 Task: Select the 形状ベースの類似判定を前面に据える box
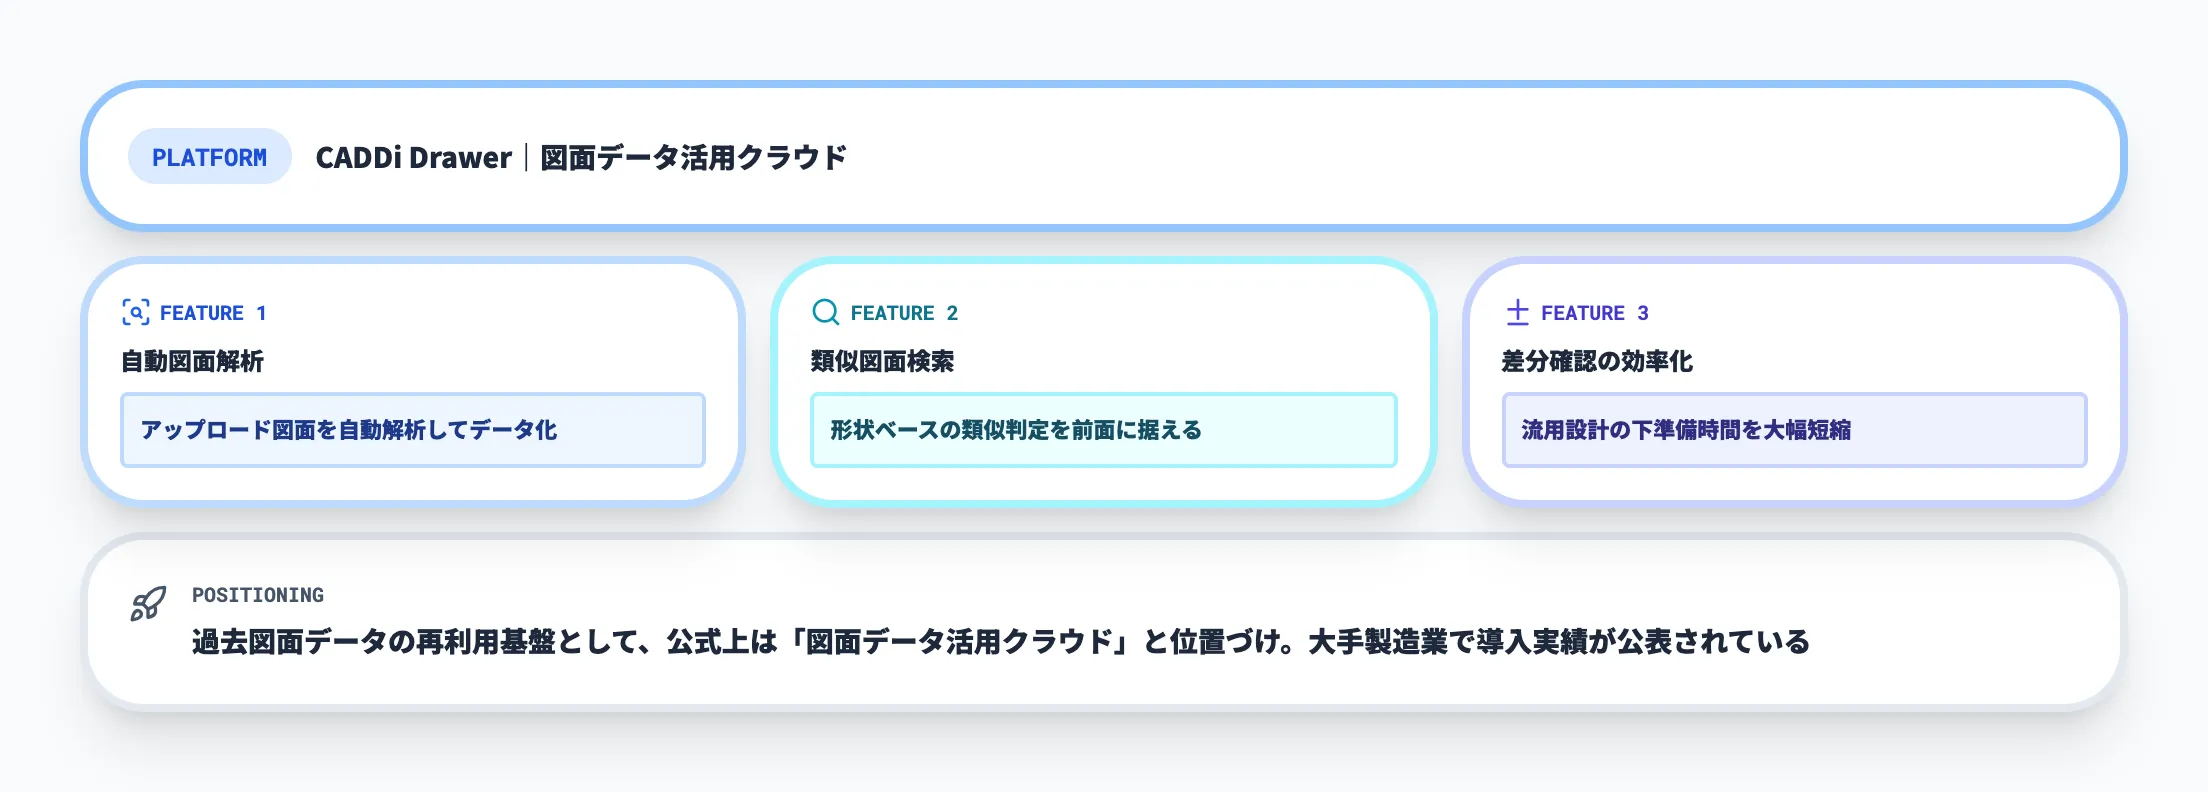click(x=1103, y=430)
